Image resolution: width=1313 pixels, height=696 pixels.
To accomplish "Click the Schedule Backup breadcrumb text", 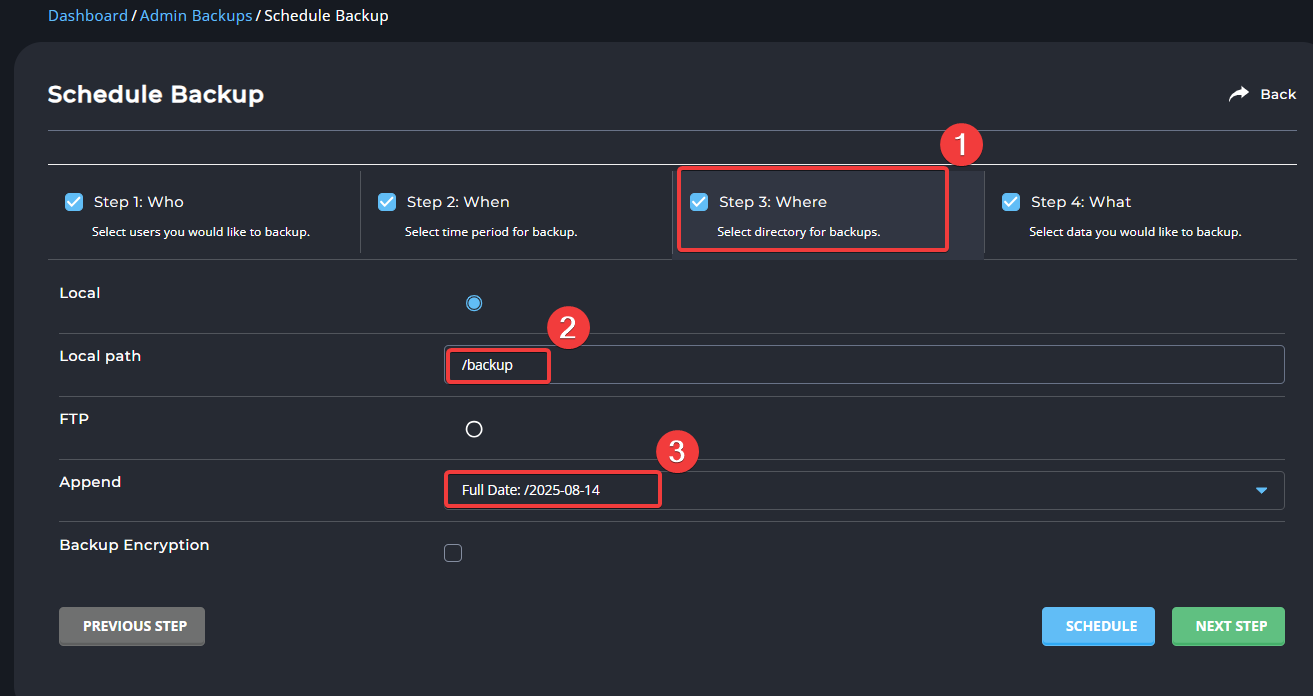I will click(326, 16).
